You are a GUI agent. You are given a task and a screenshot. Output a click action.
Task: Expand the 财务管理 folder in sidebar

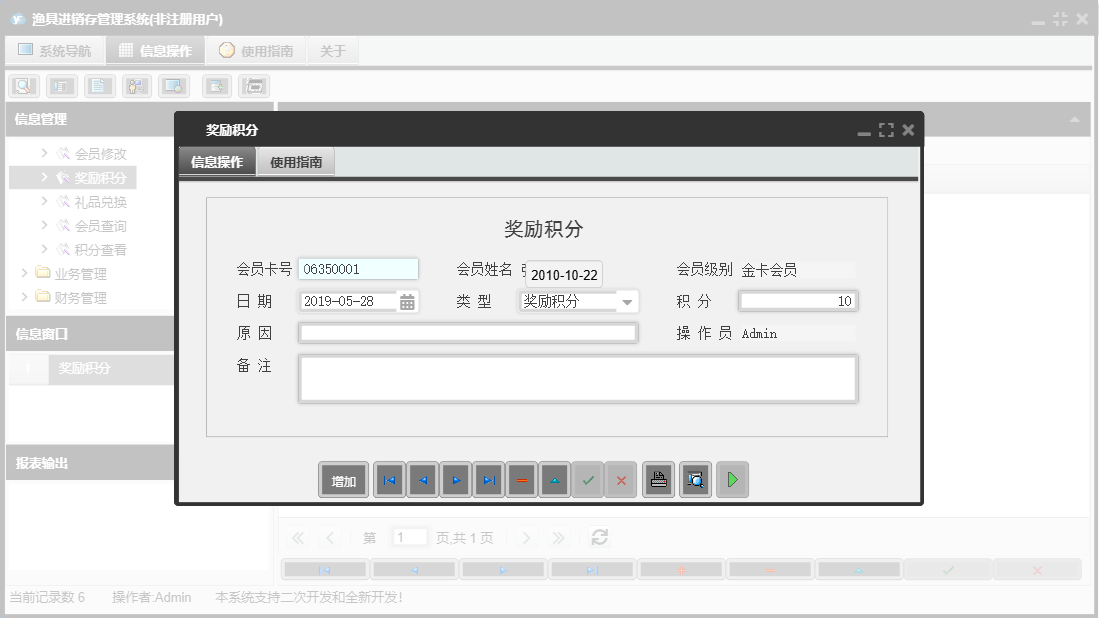point(24,297)
